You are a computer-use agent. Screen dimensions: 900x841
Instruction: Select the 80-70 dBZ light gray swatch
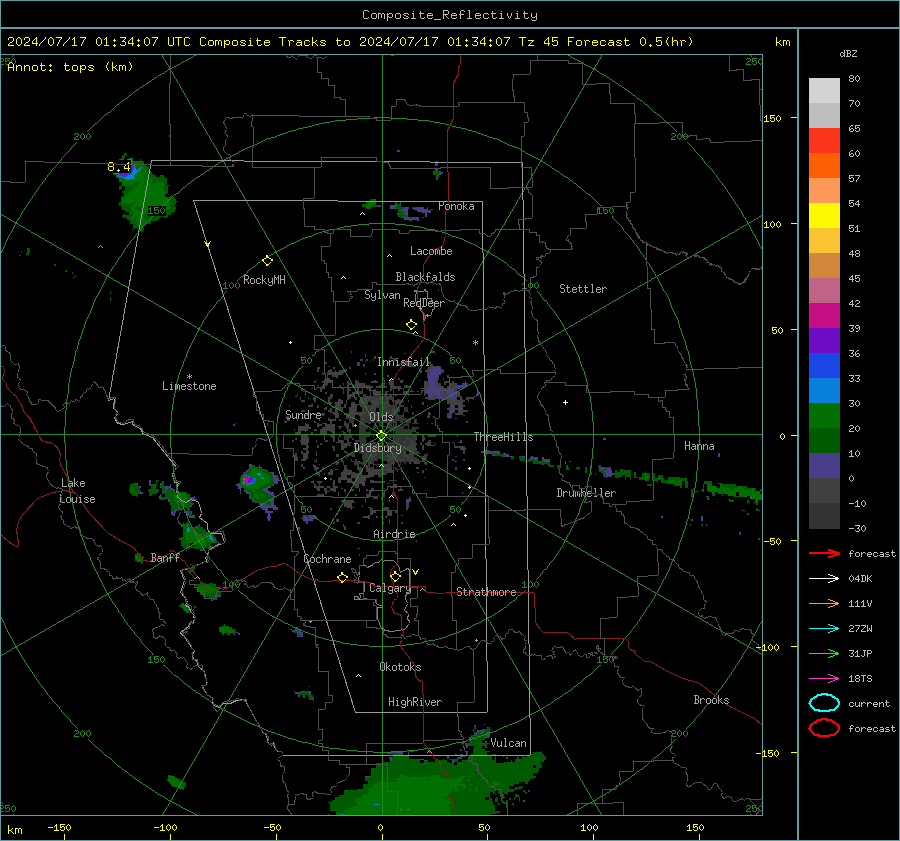(824, 91)
